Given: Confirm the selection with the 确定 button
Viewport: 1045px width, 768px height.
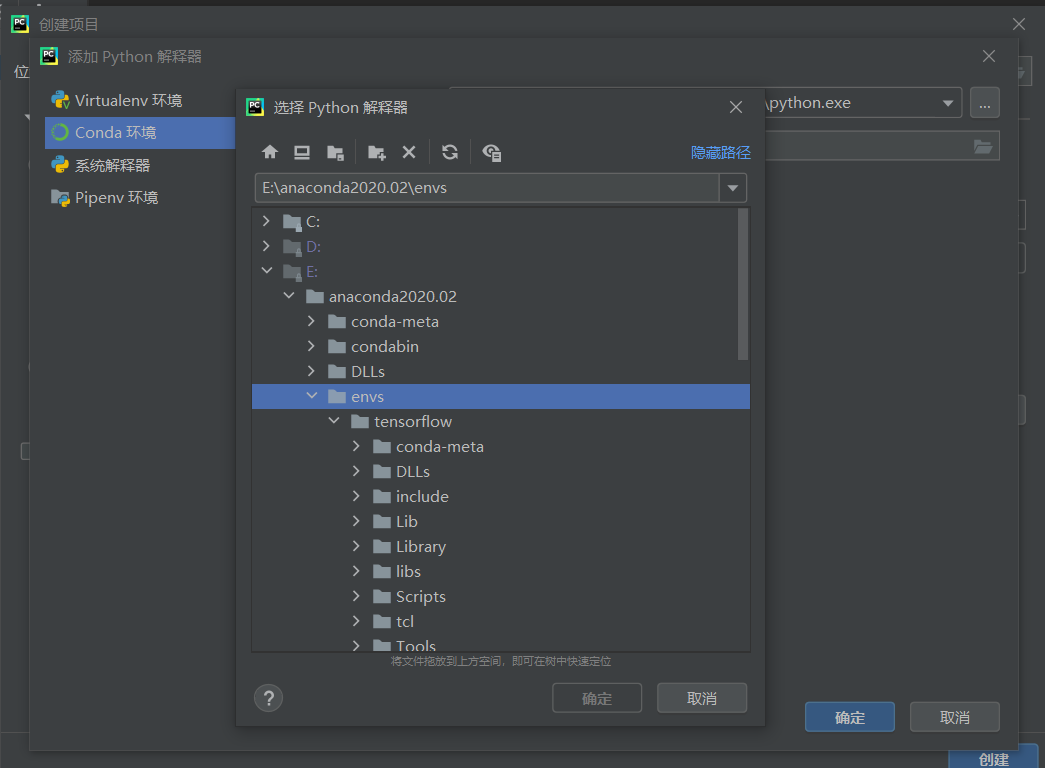Looking at the screenshot, I should [597, 697].
